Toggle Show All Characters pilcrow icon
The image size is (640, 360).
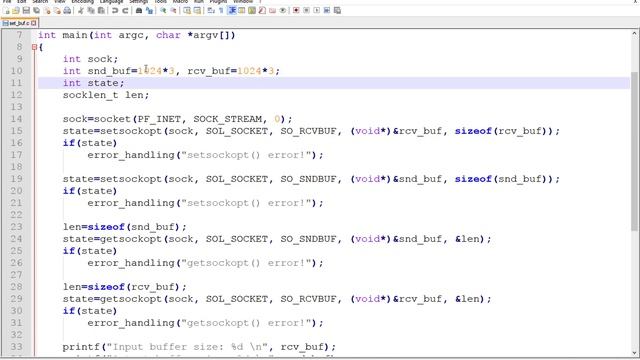click(x=221, y=10)
